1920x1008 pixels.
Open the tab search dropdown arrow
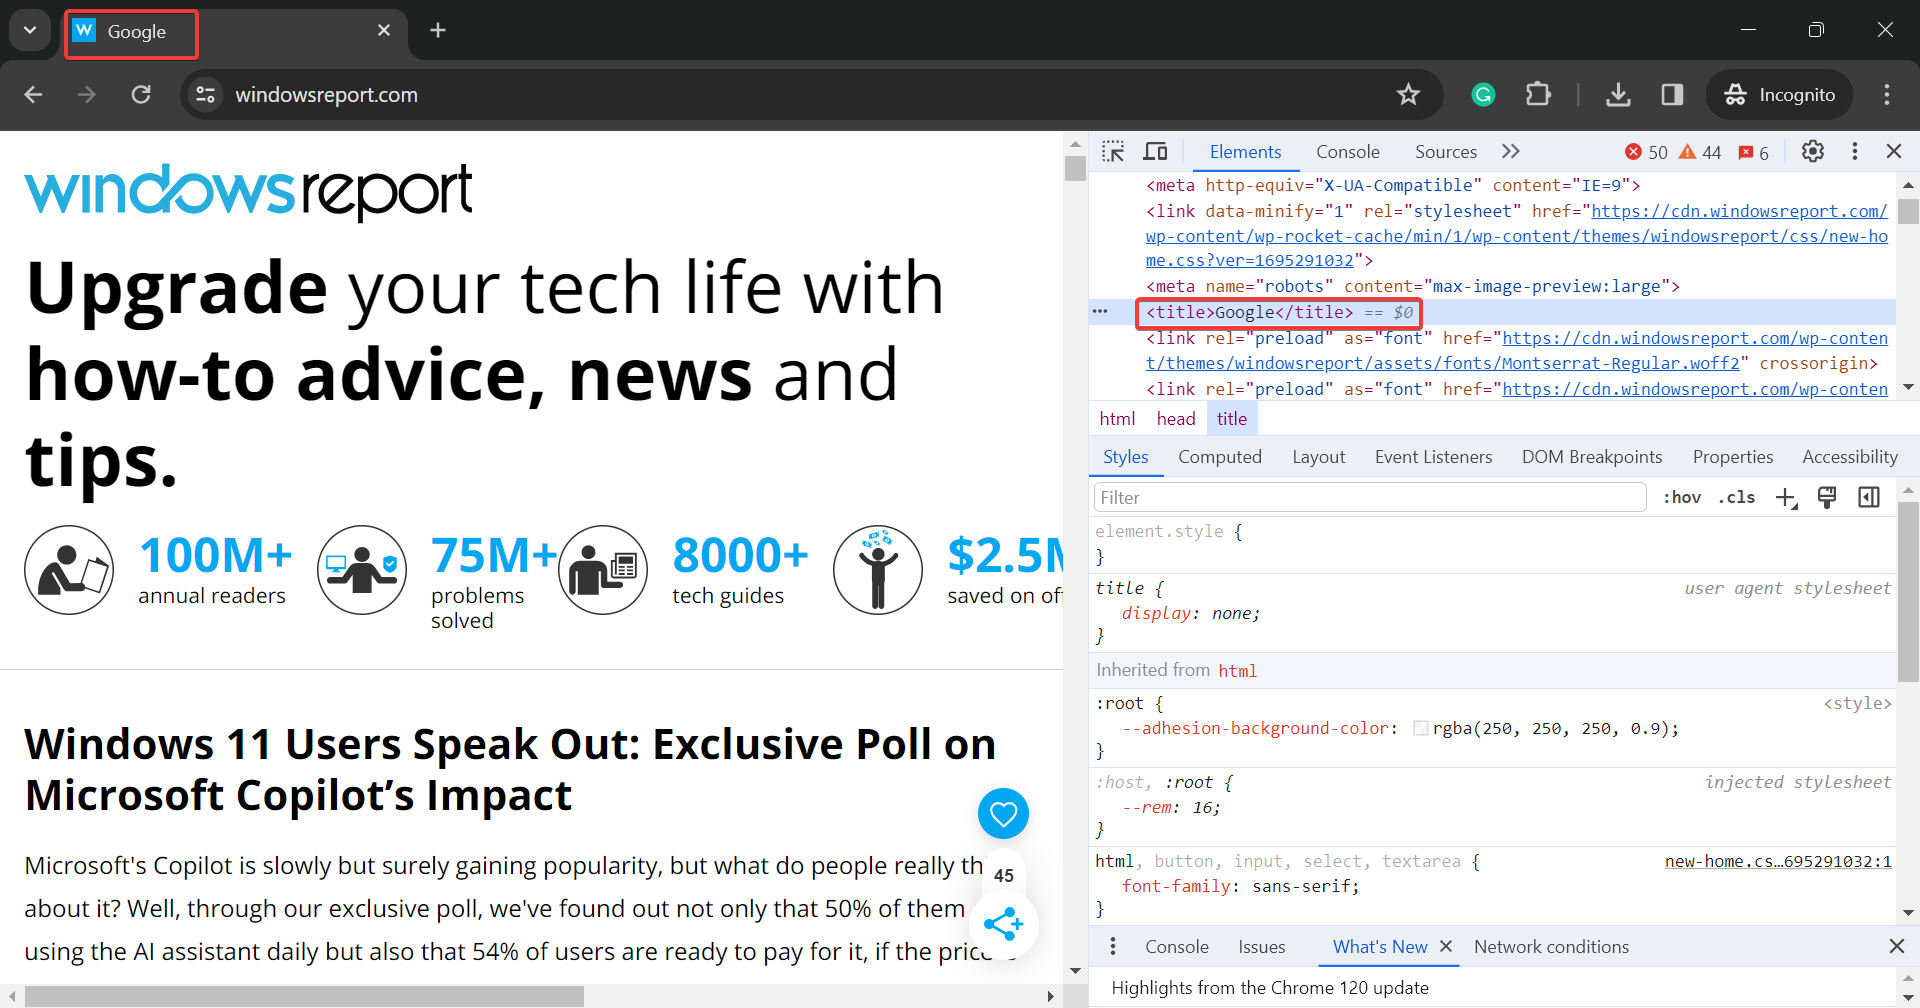(x=30, y=30)
